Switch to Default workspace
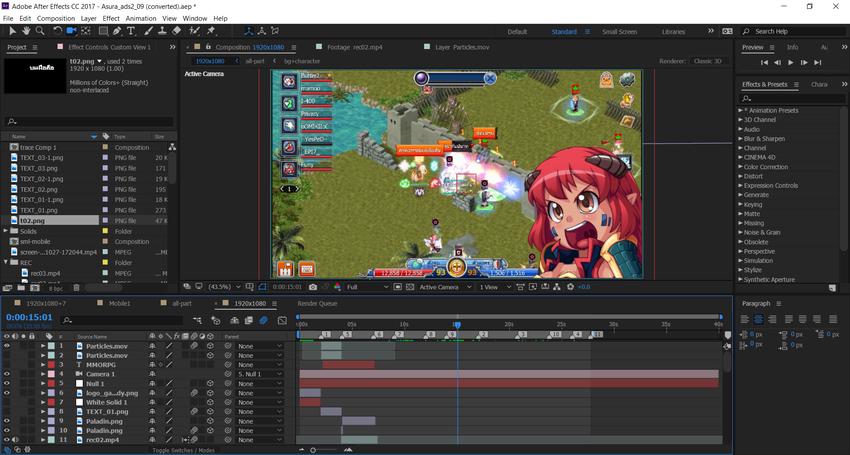 coord(517,31)
